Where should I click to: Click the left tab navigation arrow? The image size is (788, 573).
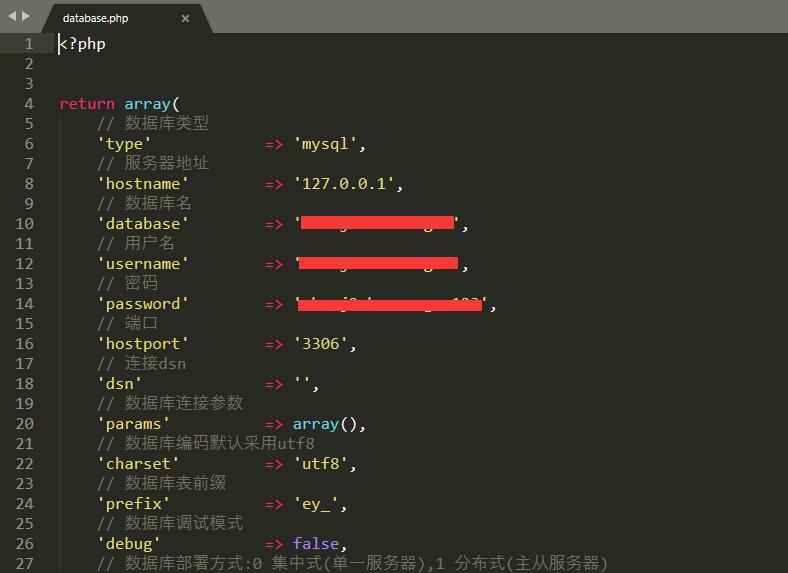point(12,16)
